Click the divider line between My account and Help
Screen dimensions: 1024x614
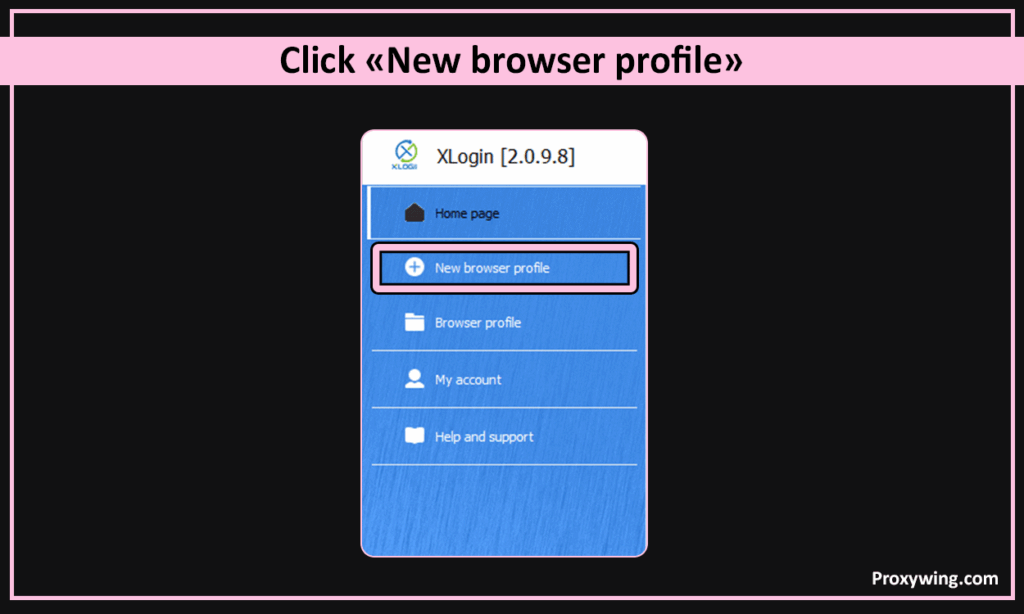click(x=504, y=408)
